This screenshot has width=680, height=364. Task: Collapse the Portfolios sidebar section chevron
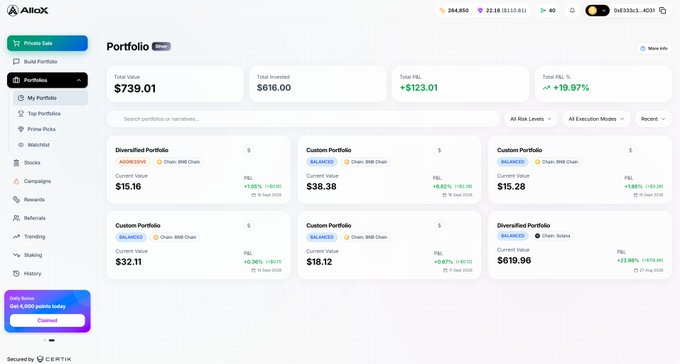coord(79,80)
